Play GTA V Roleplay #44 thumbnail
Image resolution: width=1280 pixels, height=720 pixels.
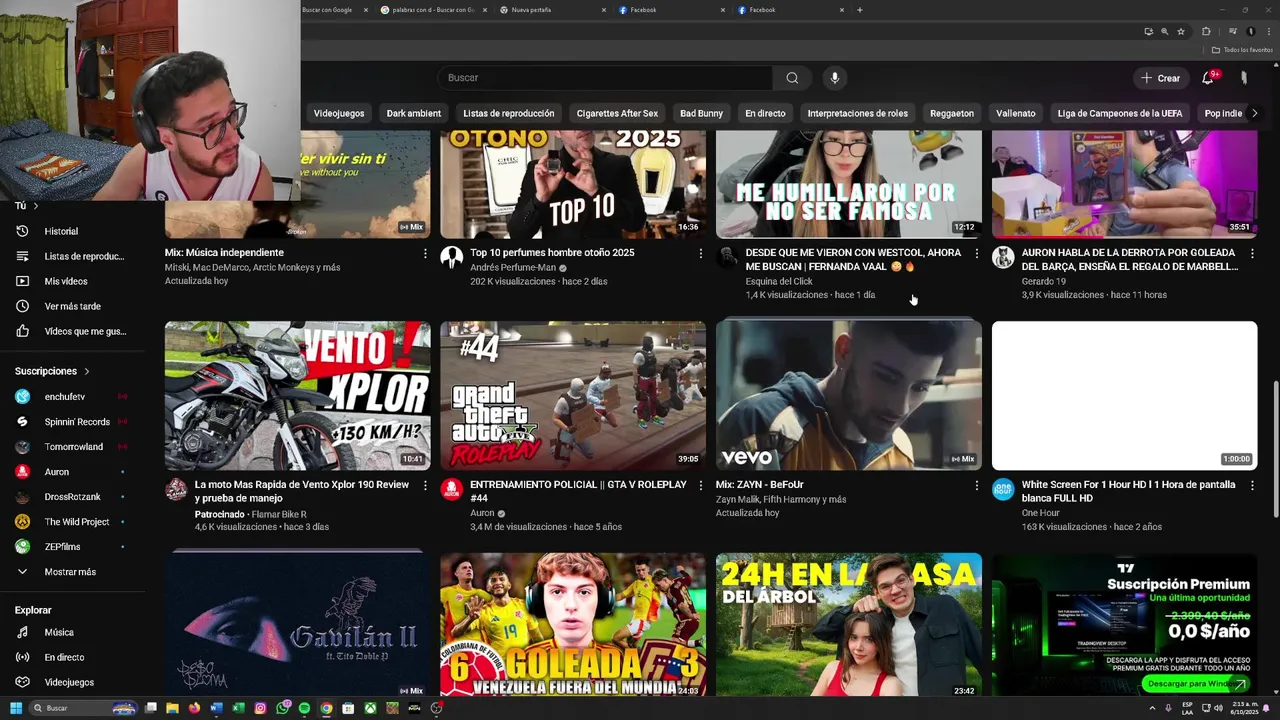(573, 395)
